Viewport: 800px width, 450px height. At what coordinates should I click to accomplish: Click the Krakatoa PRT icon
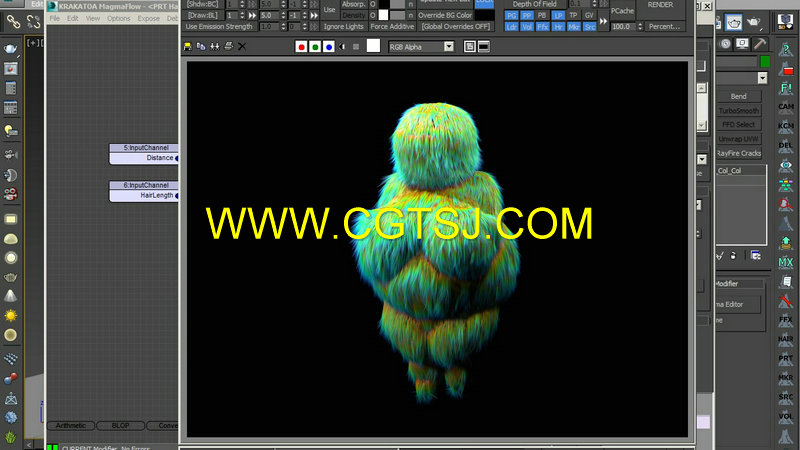[786, 359]
